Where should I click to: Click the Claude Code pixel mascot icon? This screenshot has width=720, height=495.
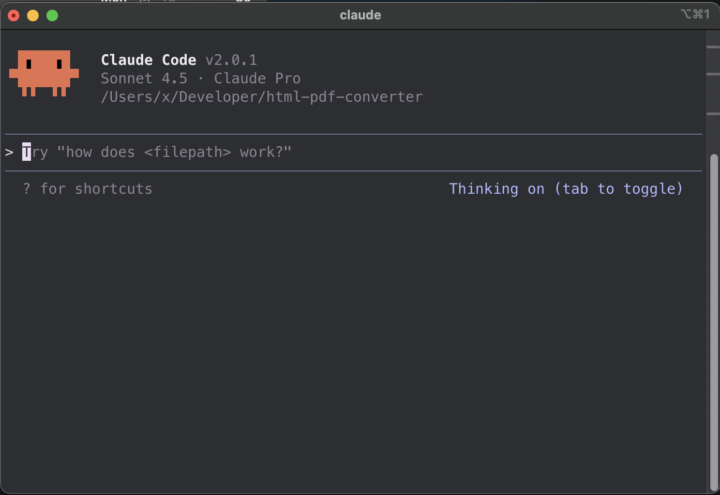[x=43, y=72]
